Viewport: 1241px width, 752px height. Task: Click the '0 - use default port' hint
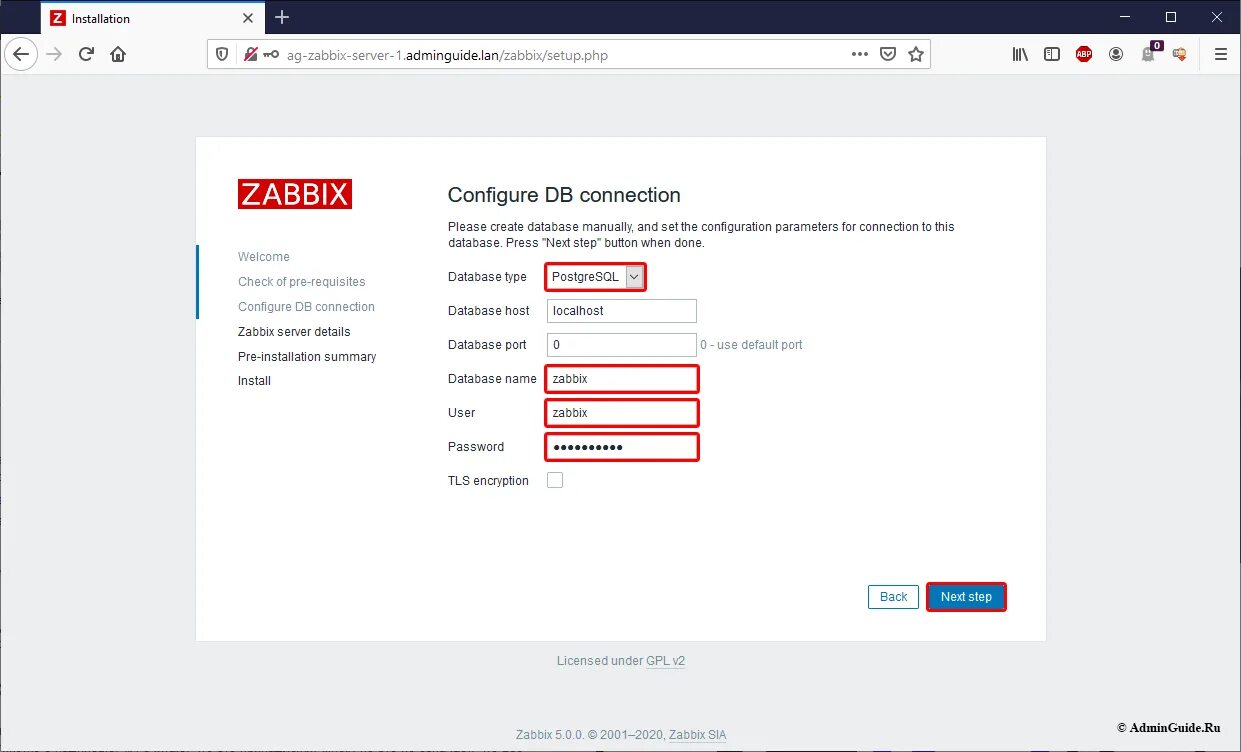pos(751,345)
